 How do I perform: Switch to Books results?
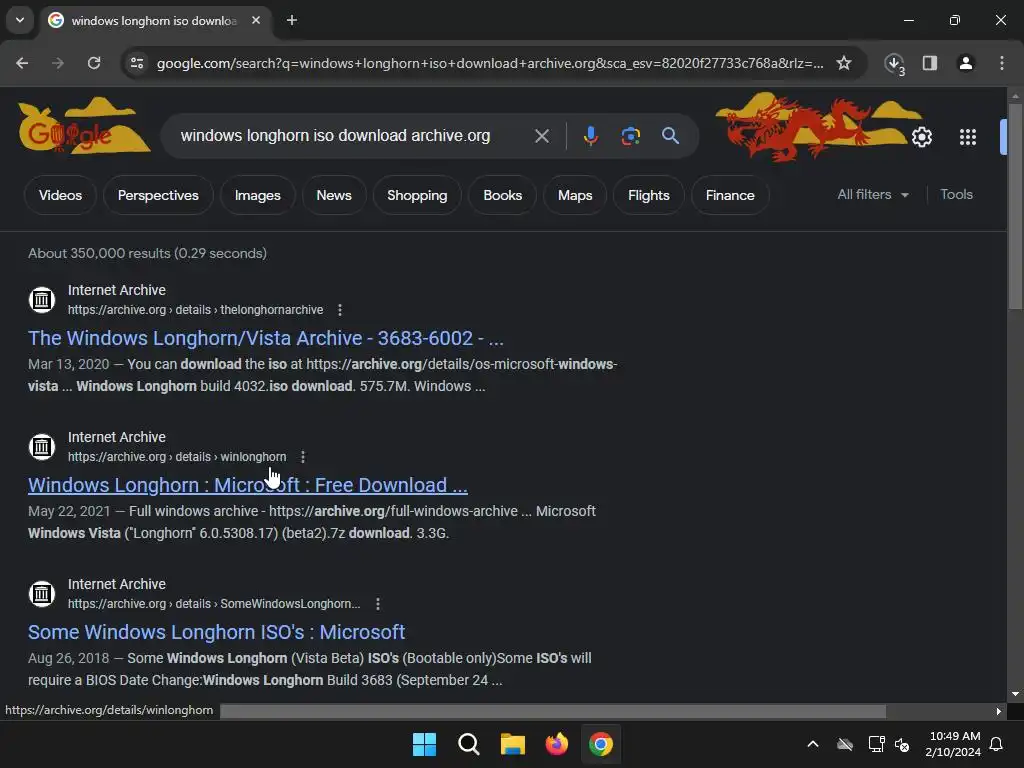pos(503,195)
